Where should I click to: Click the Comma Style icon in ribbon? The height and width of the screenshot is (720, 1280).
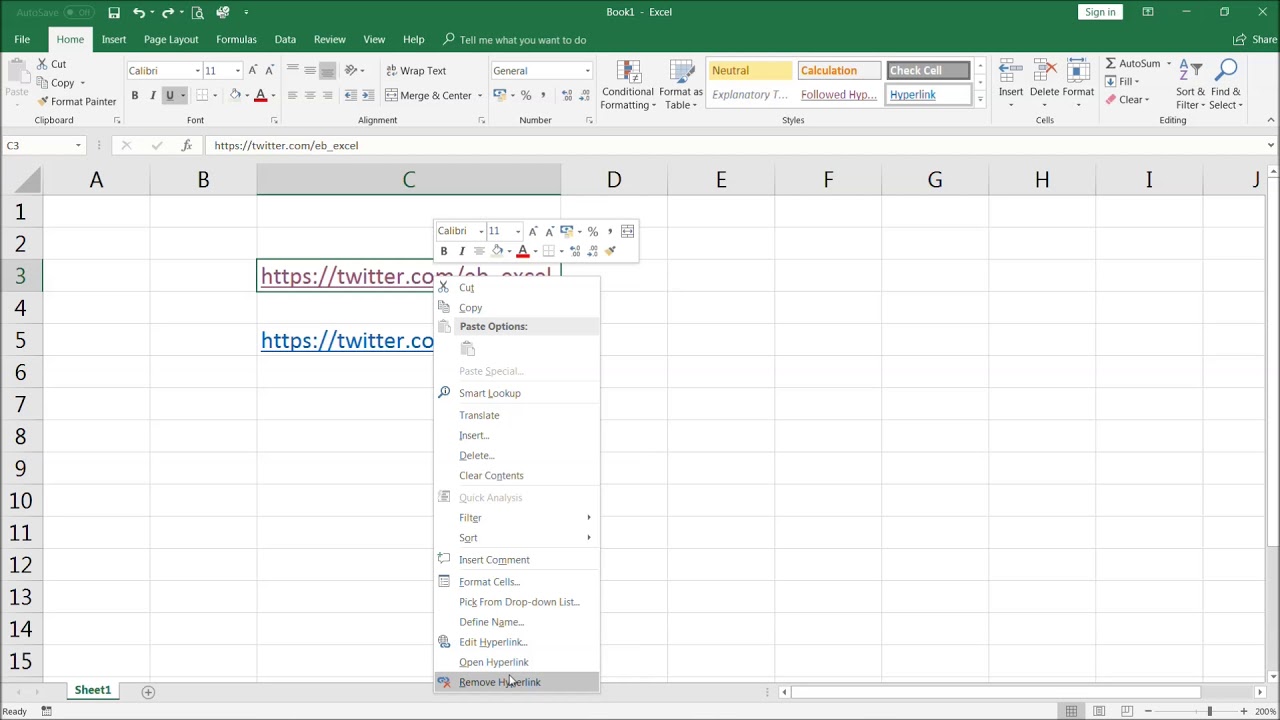pyautogui.click(x=543, y=95)
